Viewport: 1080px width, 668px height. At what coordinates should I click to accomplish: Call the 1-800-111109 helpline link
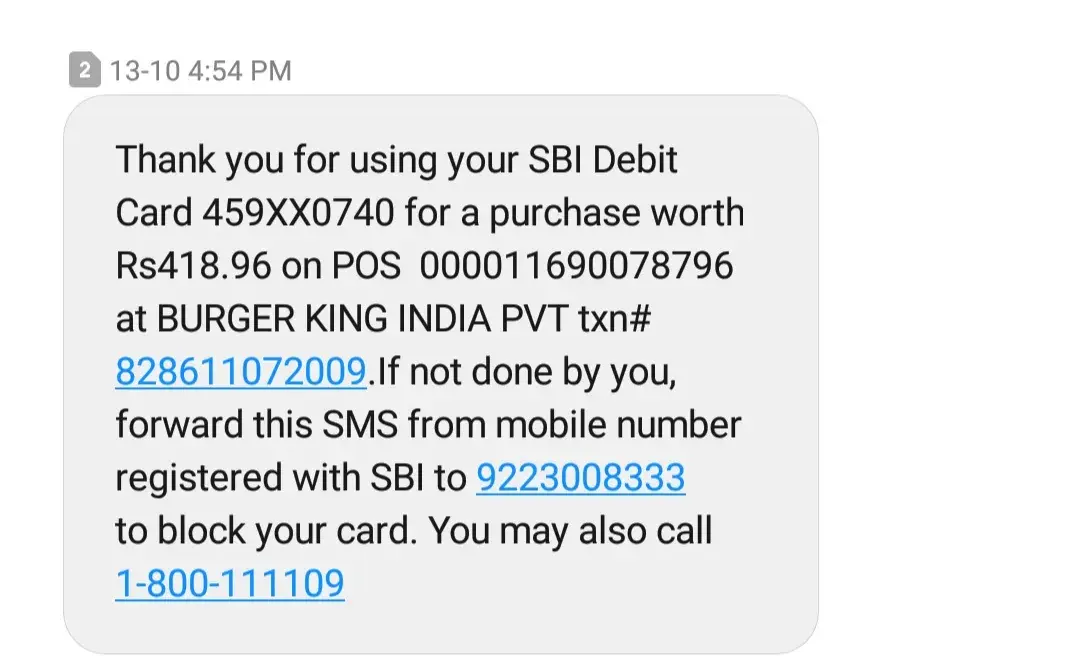click(x=230, y=584)
